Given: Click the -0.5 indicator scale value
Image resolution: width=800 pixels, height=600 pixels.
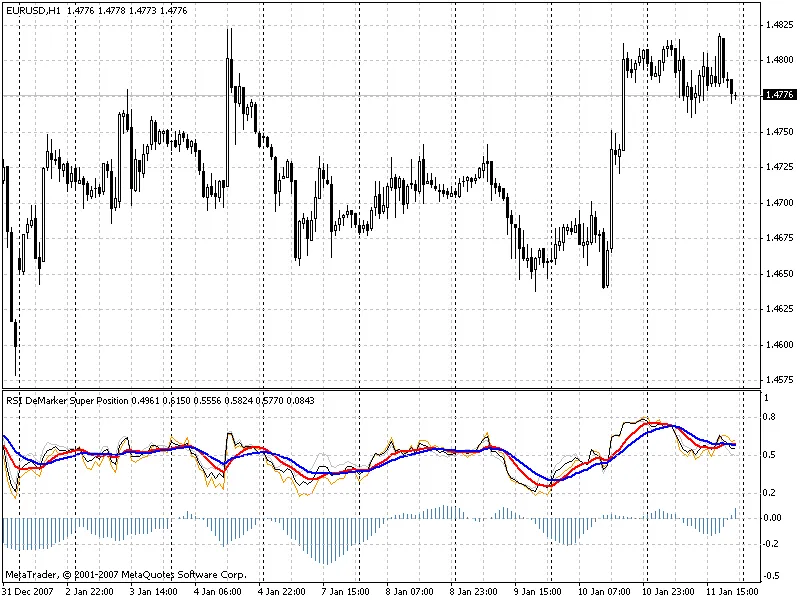Looking at the screenshot, I should point(770,576).
